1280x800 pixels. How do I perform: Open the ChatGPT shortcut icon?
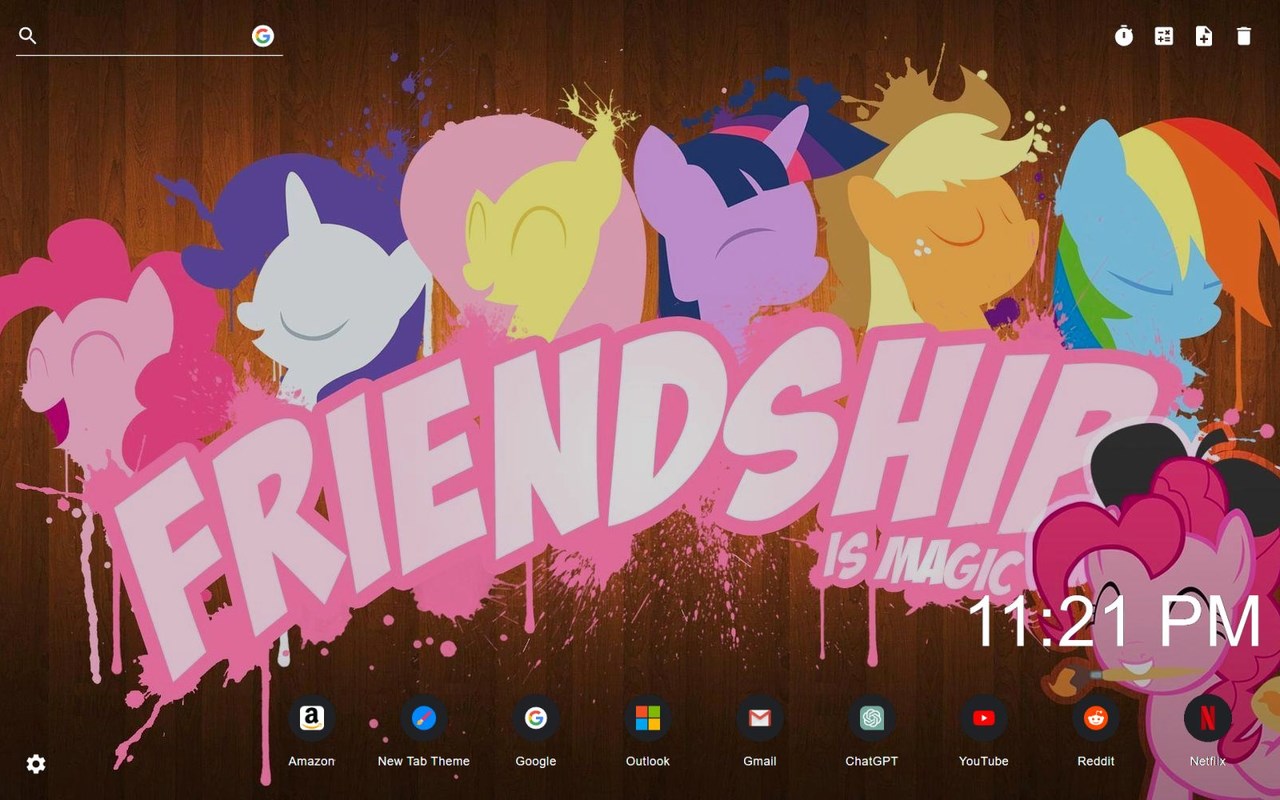click(x=872, y=718)
